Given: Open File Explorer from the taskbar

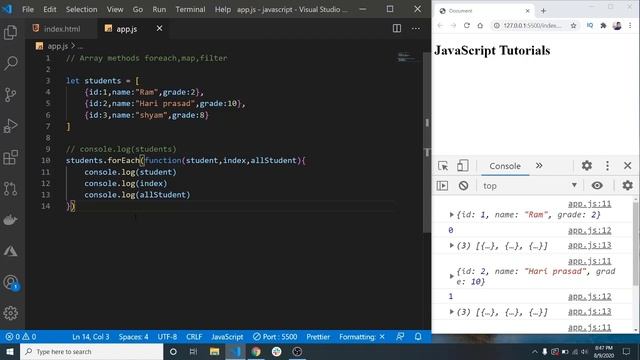Looking at the screenshot, I should click(214, 351).
